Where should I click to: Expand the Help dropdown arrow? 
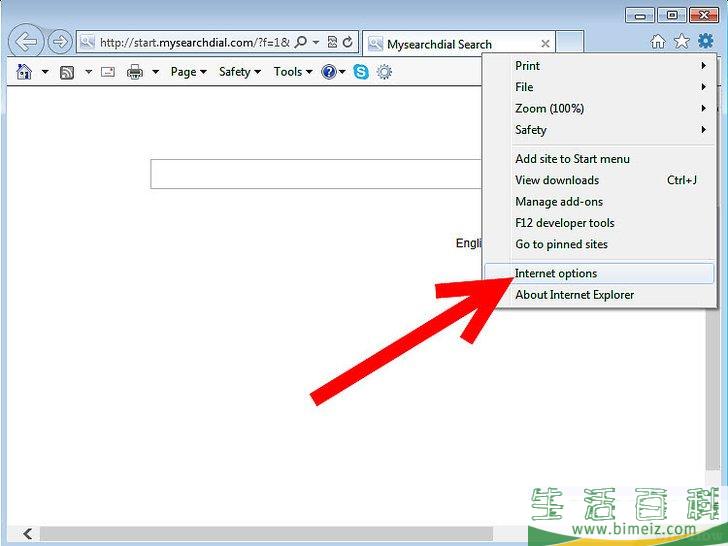(343, 72)
